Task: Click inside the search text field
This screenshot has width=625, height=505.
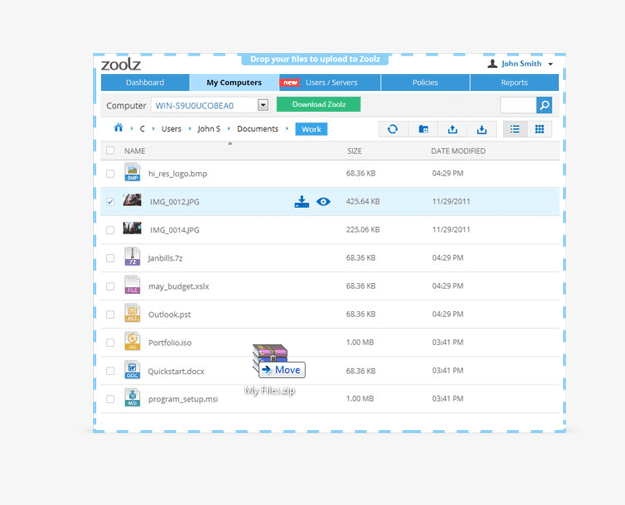Action: coord(517,105)
